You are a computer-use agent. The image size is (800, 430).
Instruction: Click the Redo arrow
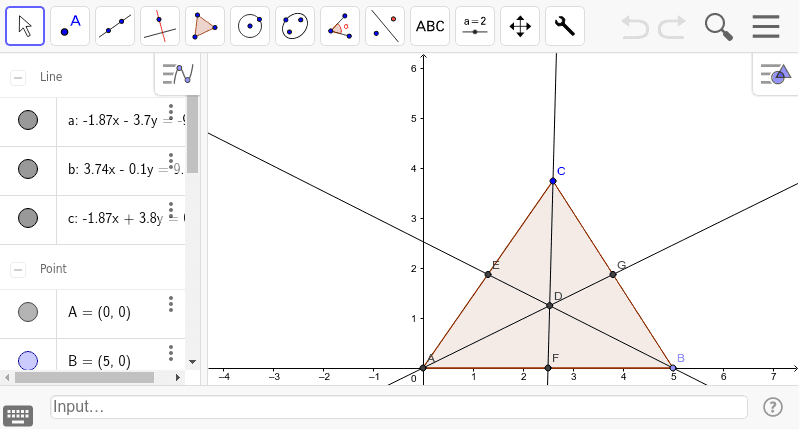pyautogui.click(x=671, y=27)
